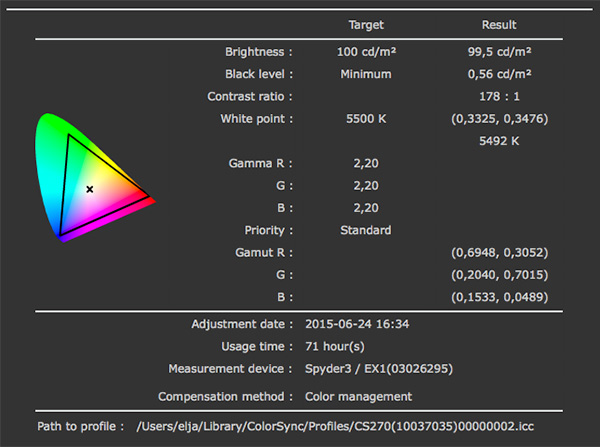The width and height of the screenshot is (600, 447).
Task: Click the Usage time label
Action: click(x=257, y=346)
